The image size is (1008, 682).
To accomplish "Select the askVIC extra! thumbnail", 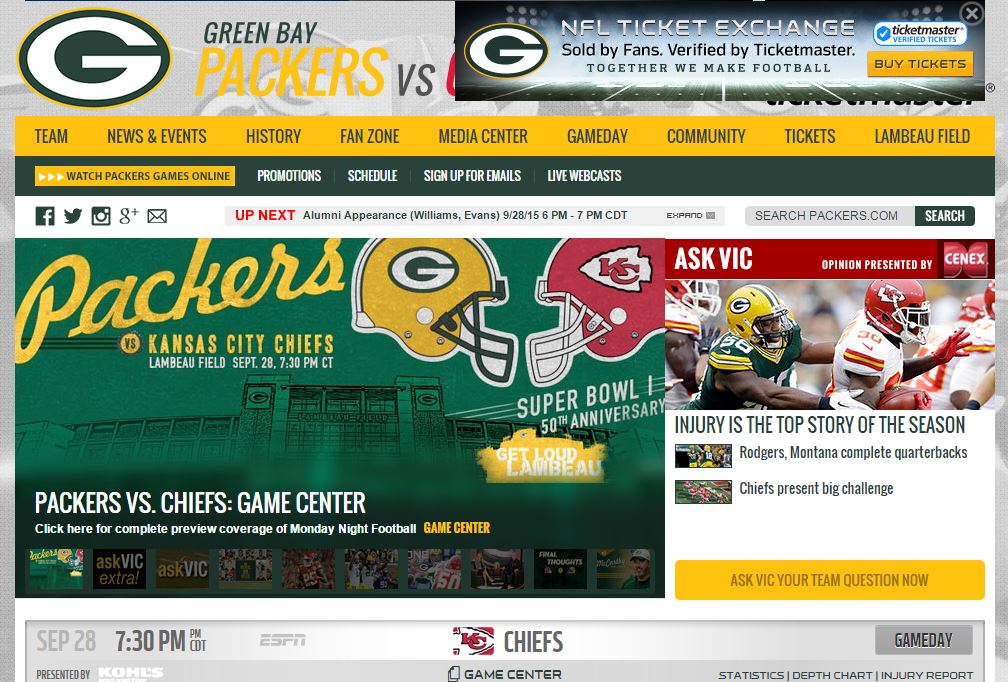I will [118, 568].
